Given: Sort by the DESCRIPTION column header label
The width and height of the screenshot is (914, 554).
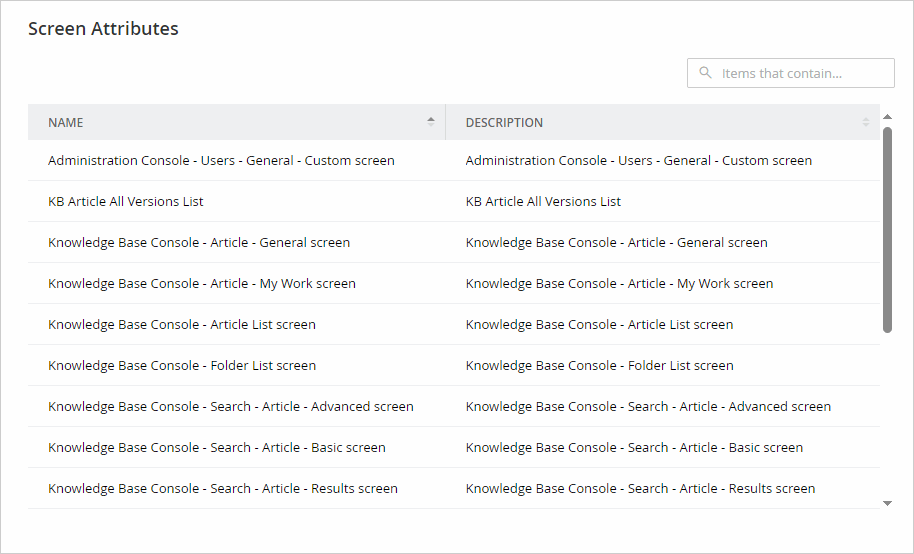Looking at the screenshot, I should point(504,123).
